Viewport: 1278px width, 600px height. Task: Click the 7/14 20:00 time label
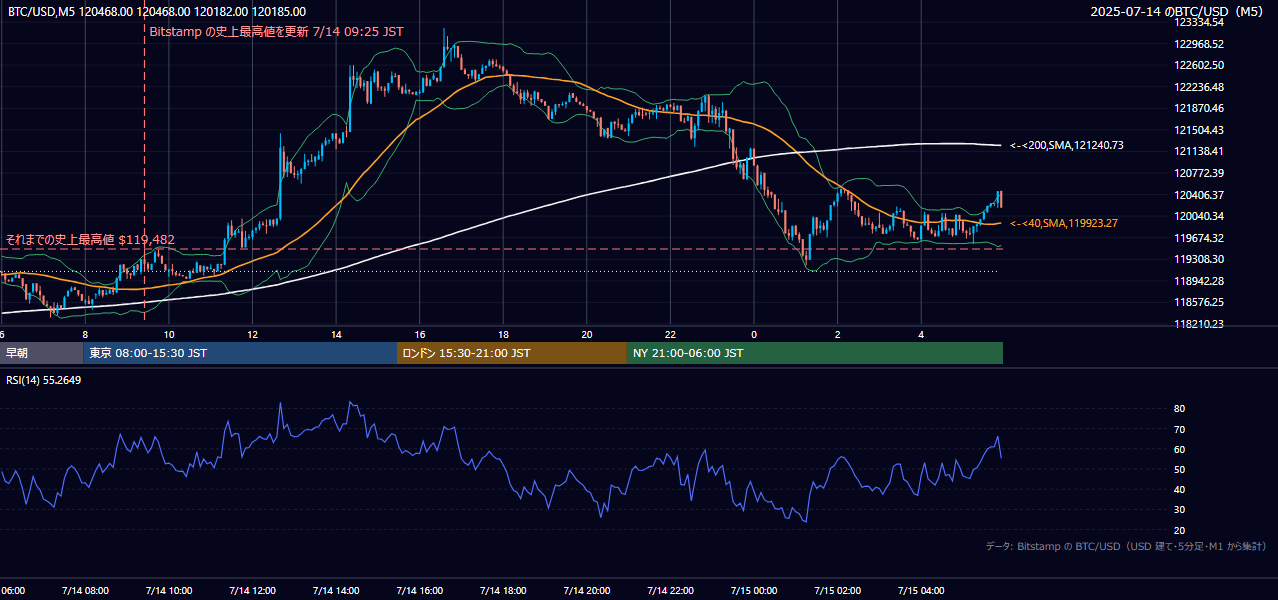[587, 591]
